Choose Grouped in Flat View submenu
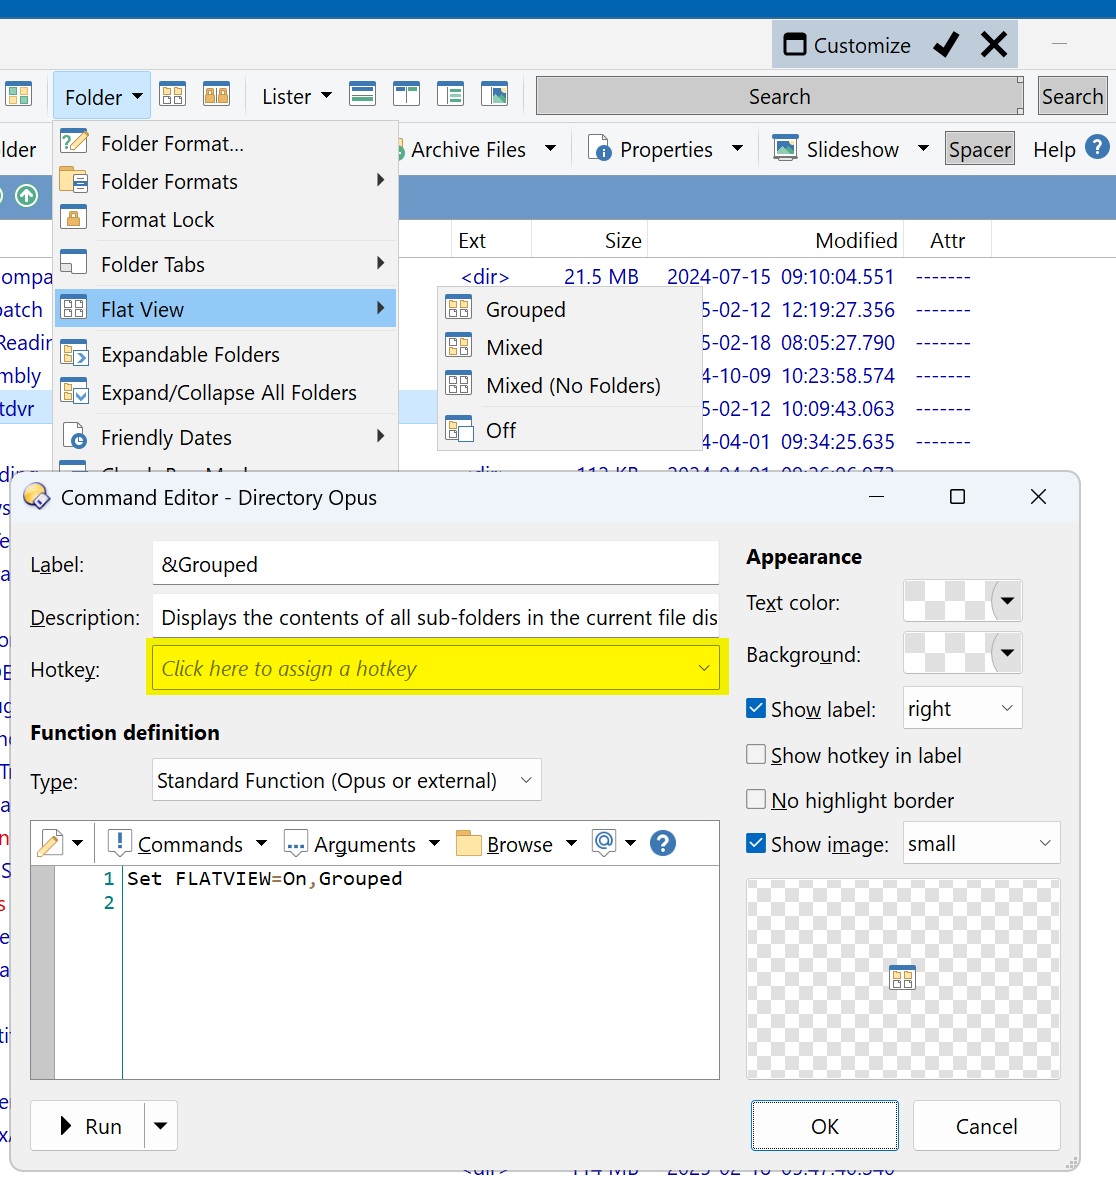The image size is (1116, 1192). coord(569,309)
